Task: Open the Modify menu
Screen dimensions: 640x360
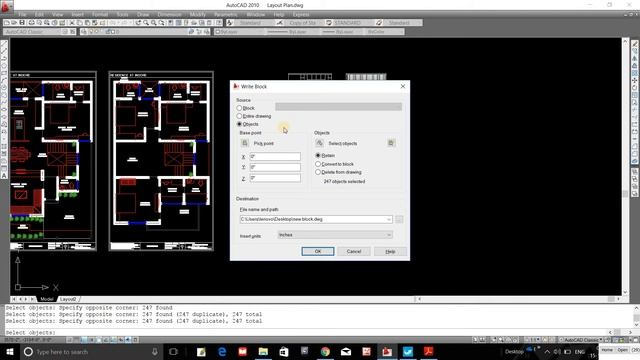Action: pyautogui.click(x=198, y=14)
